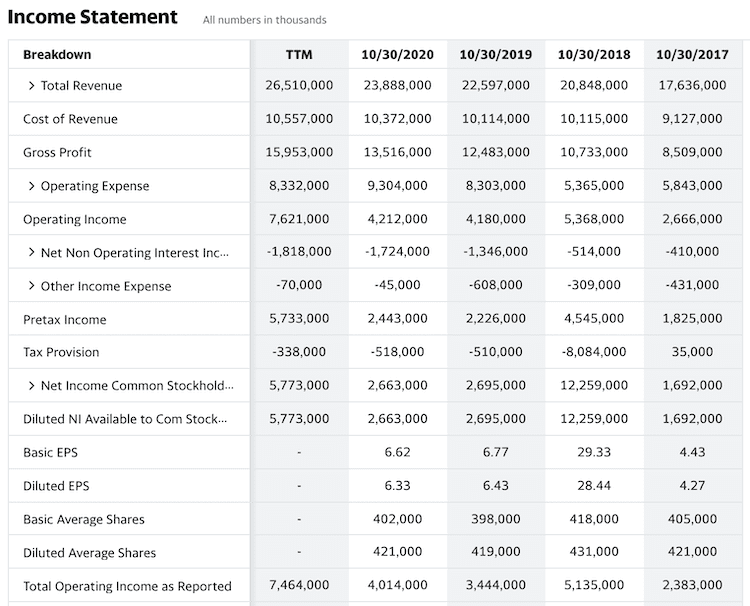This screenshot has height=606, width=750.
Task: Click the Tax Provision row label
Action: tap(61, 352)
